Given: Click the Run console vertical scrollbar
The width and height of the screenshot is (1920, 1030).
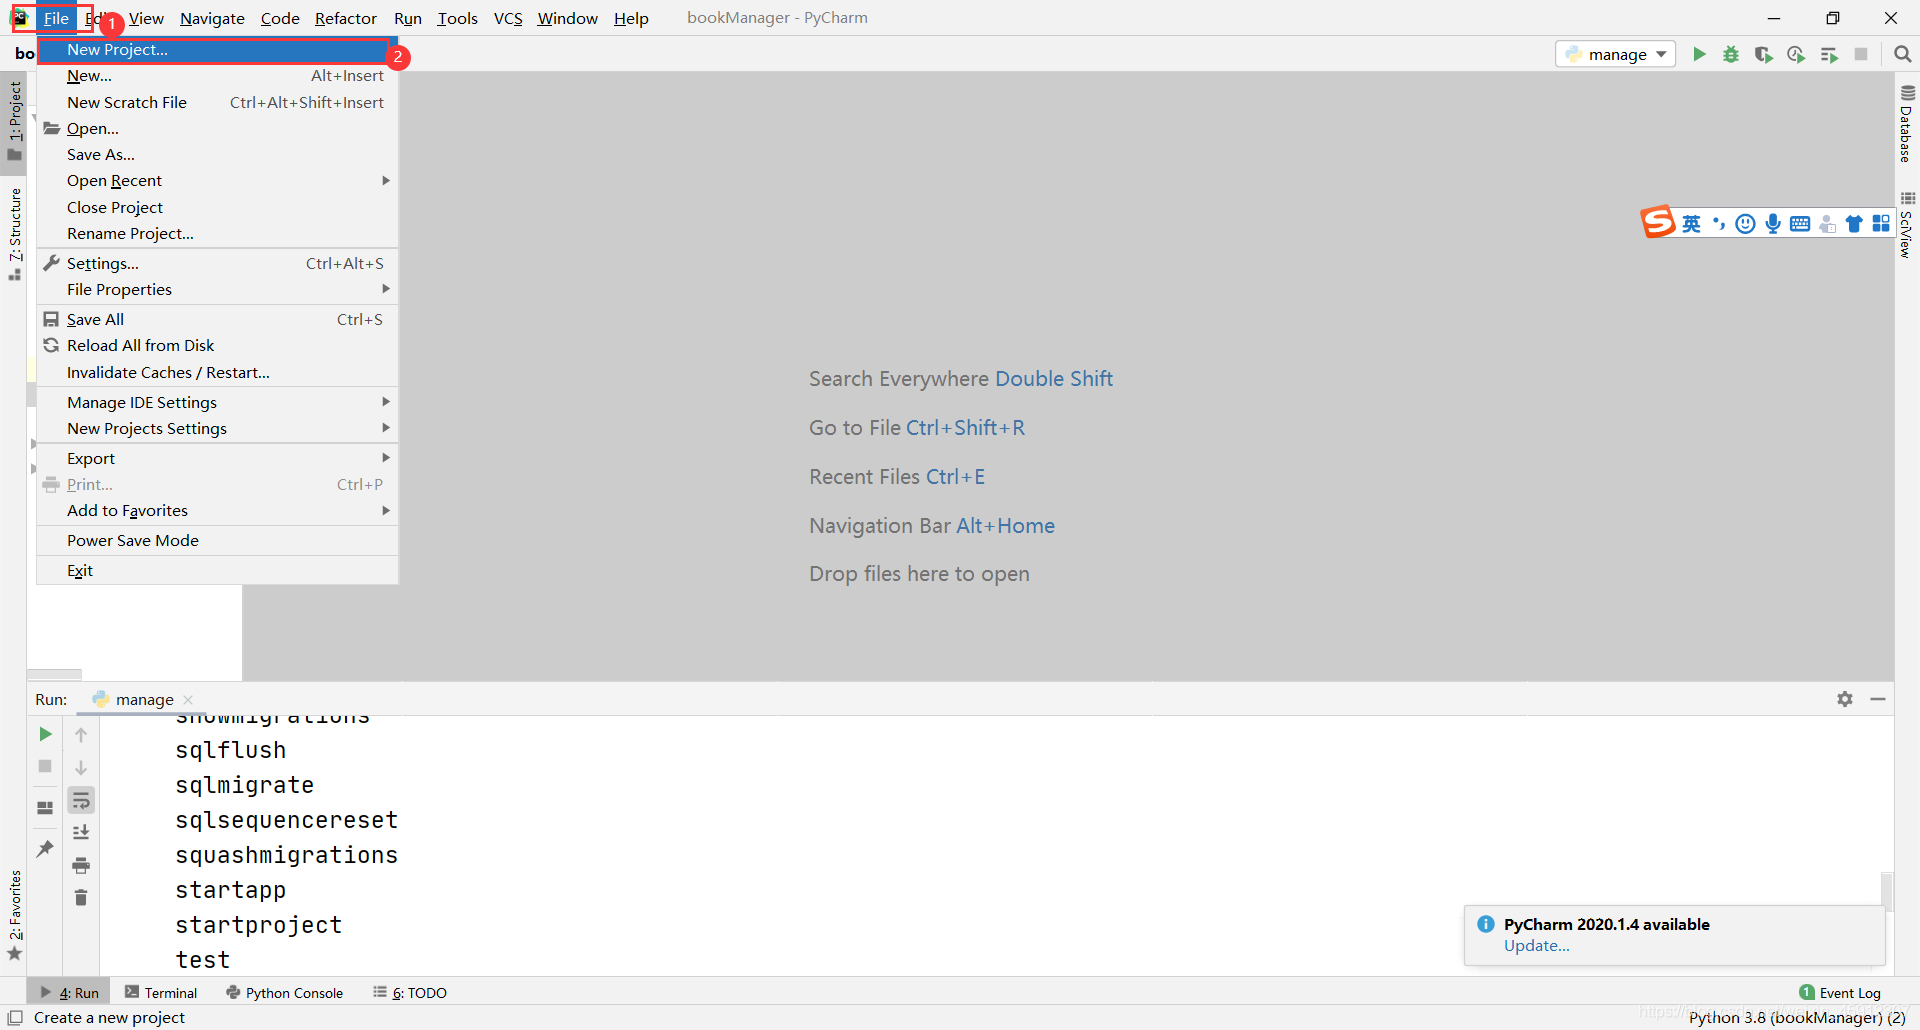Looking at the screenshot, I should (1887, 890).
